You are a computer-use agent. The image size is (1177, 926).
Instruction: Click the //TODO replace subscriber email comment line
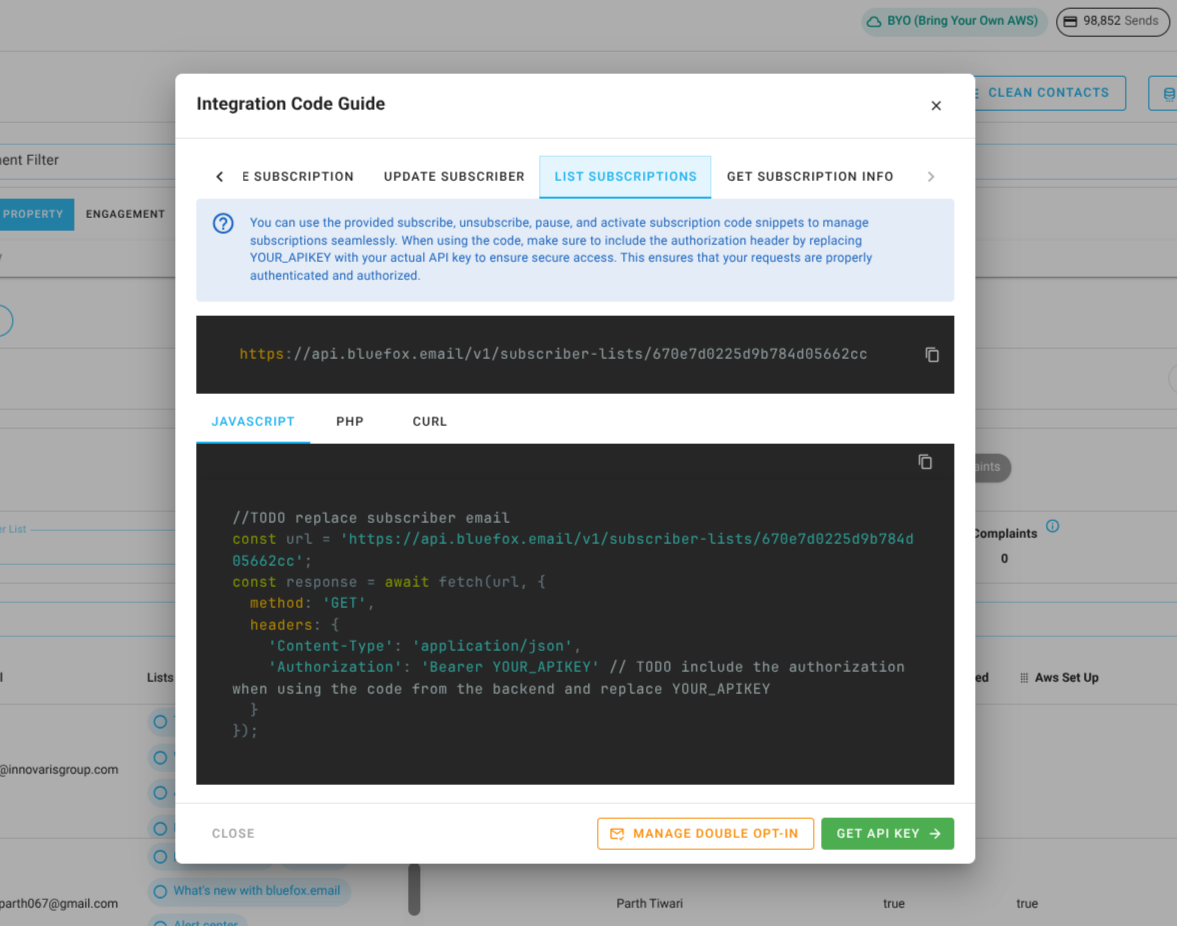tap(371, 518)
